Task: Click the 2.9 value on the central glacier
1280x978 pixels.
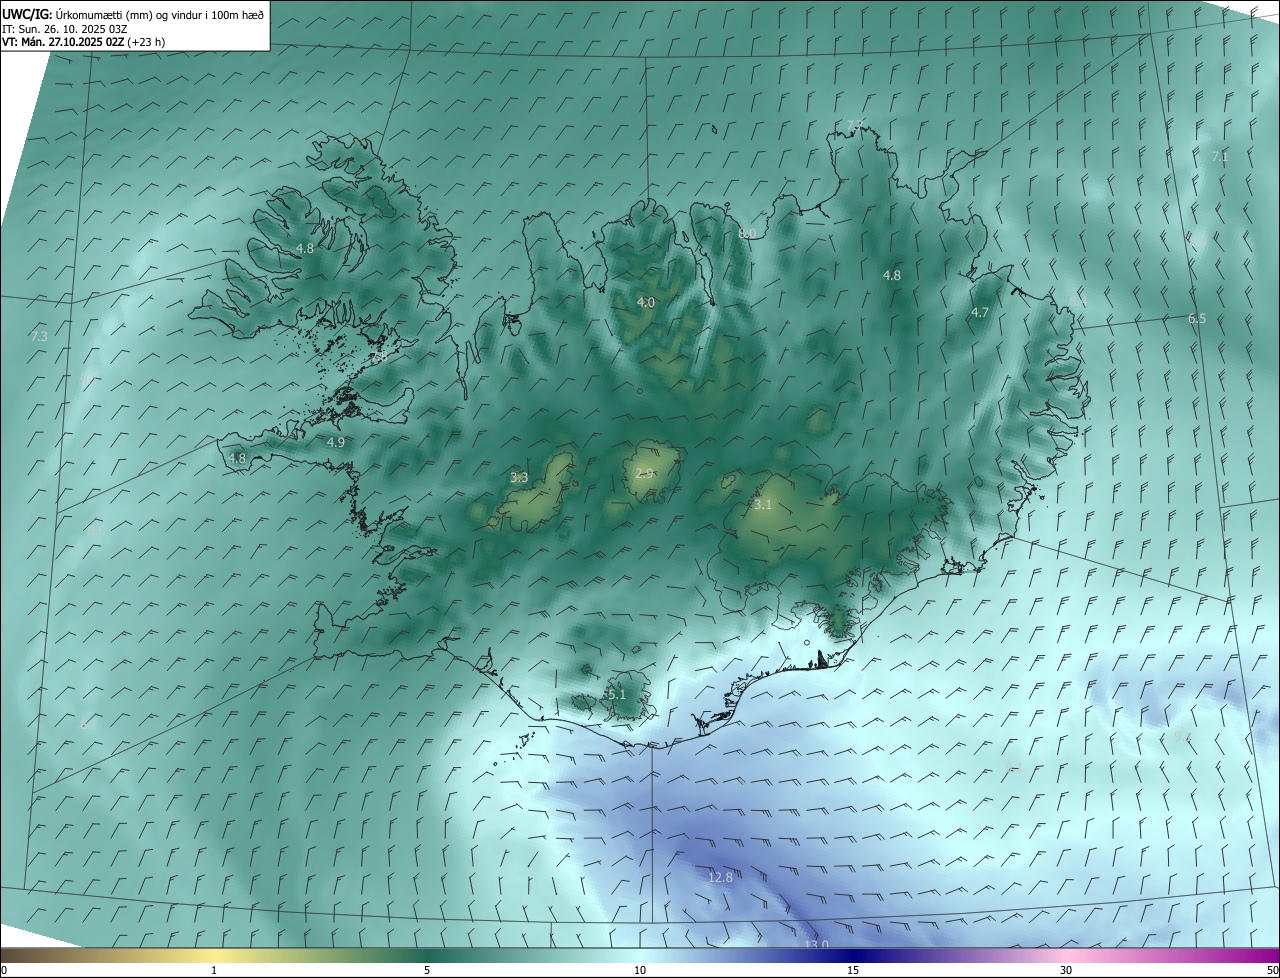Action: coord(644,473)
